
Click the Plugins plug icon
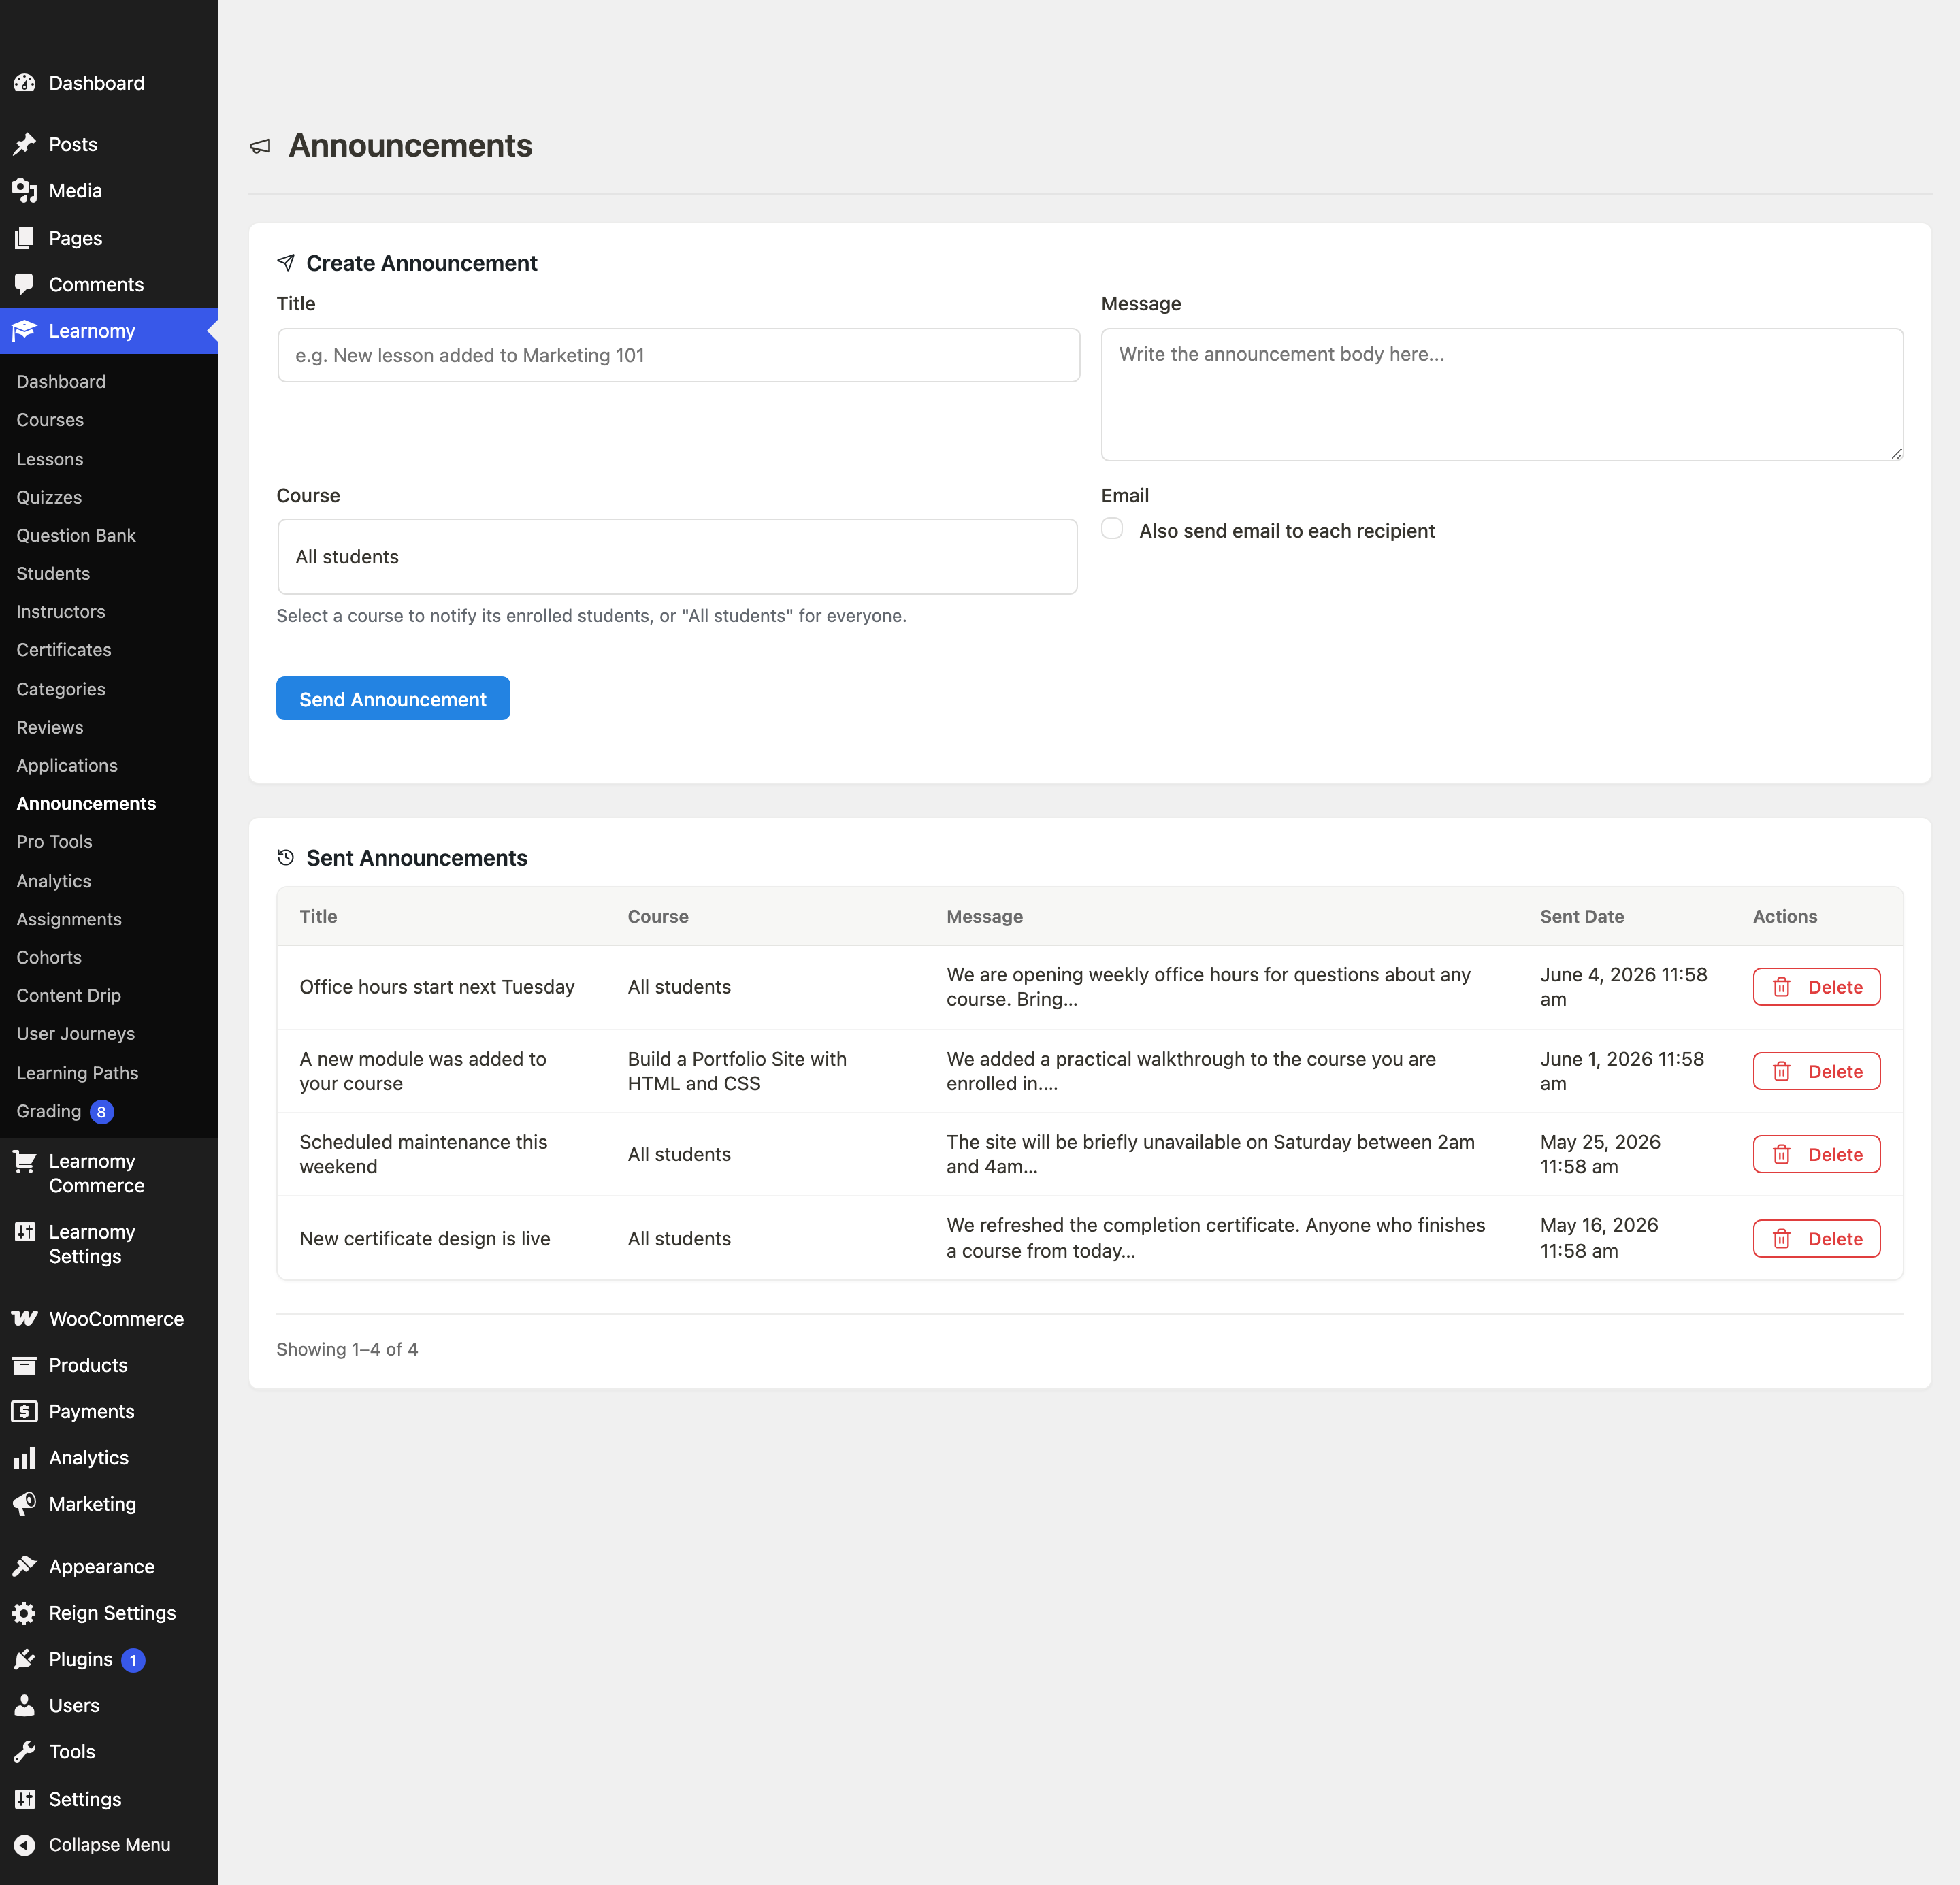[x=24, y=1659]
